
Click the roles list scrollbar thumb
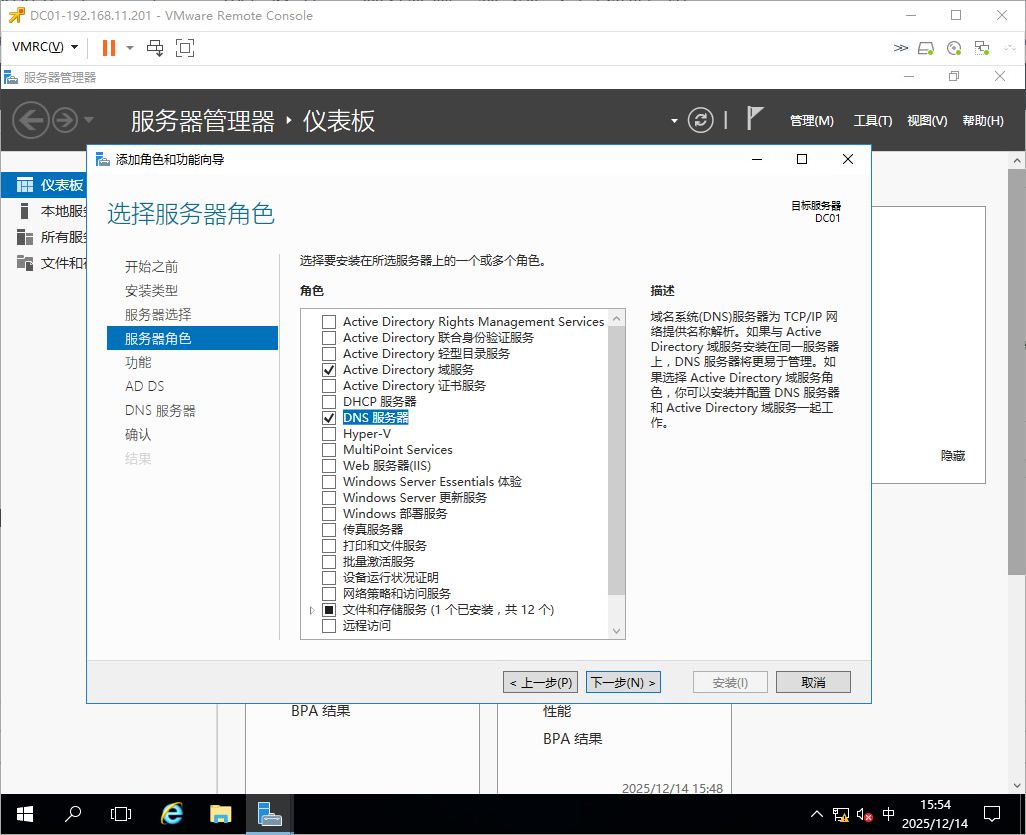coord(616,461)
